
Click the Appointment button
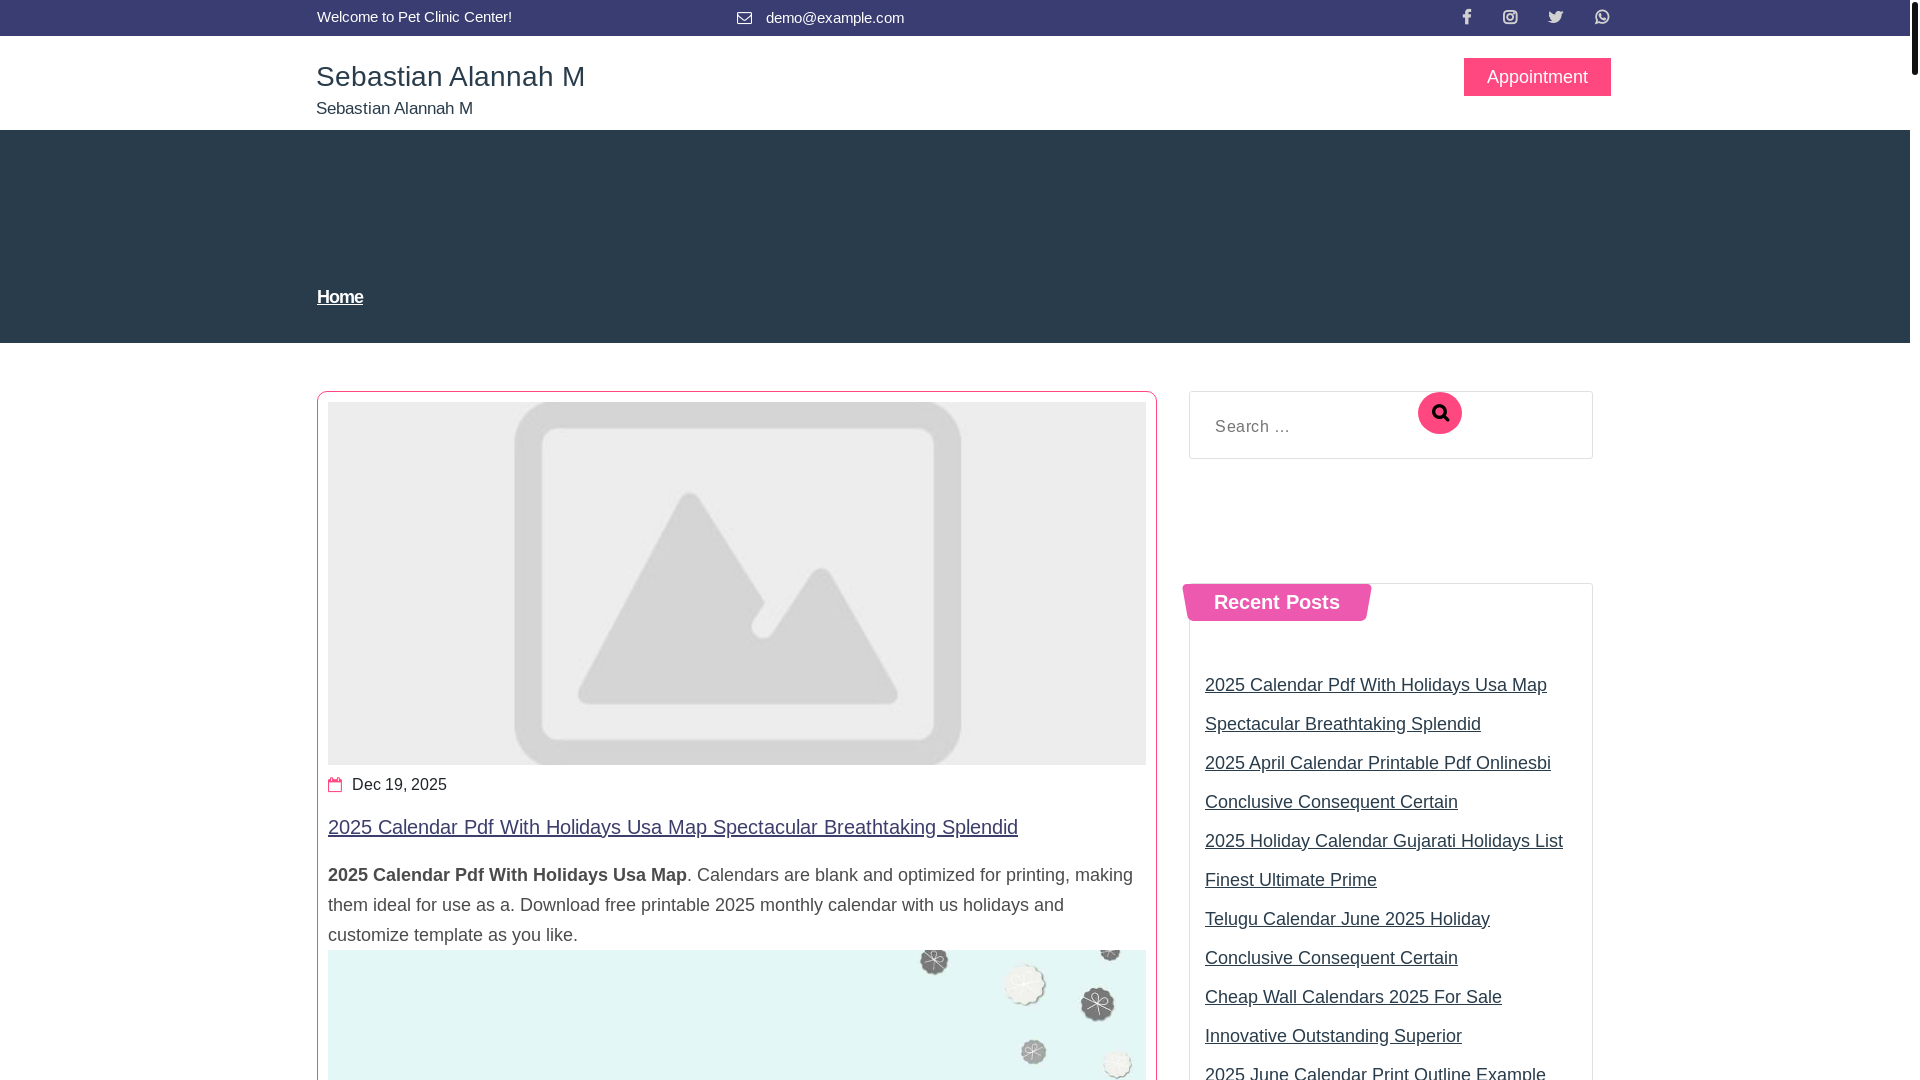coord(1537,77)
